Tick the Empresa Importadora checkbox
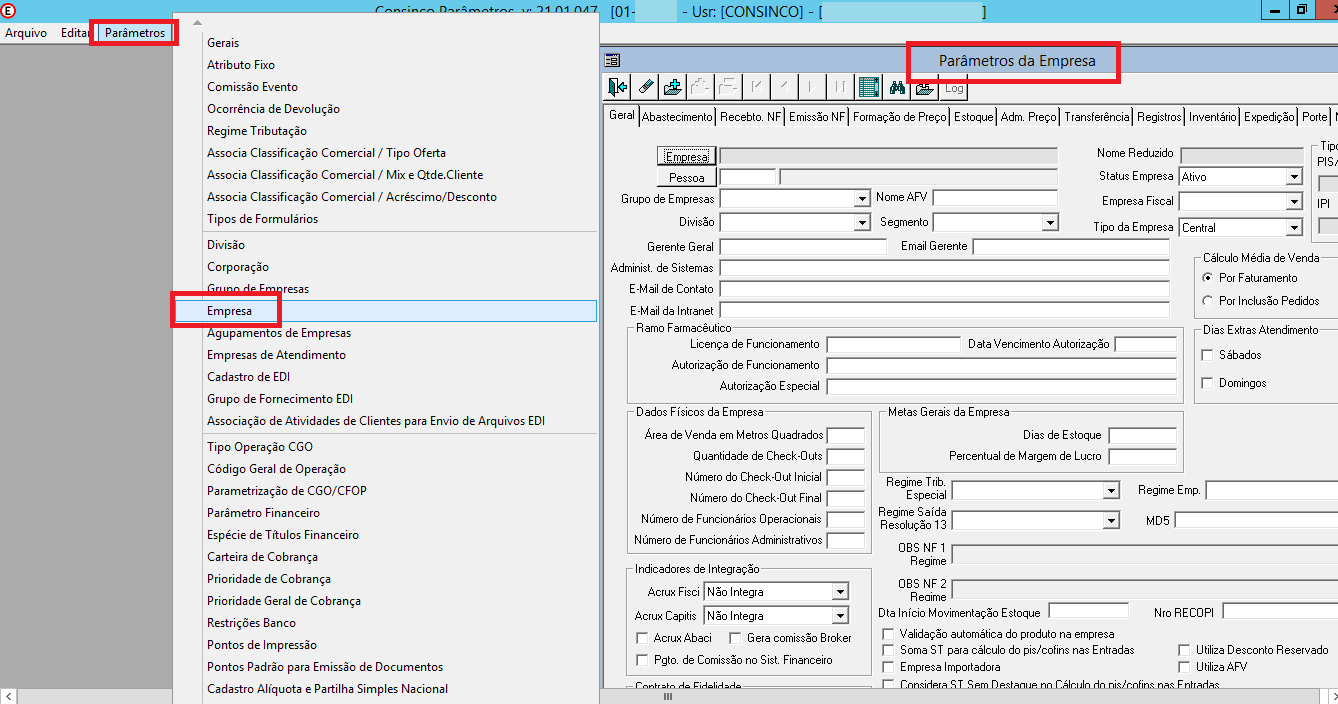 [889, 667]
